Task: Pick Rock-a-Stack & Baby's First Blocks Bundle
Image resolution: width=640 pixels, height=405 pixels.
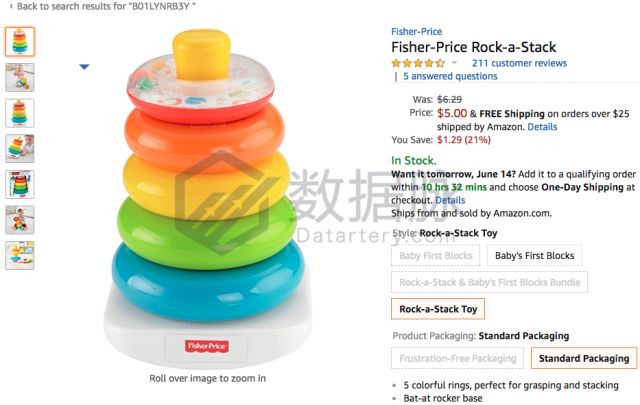Action: [489, 282]
